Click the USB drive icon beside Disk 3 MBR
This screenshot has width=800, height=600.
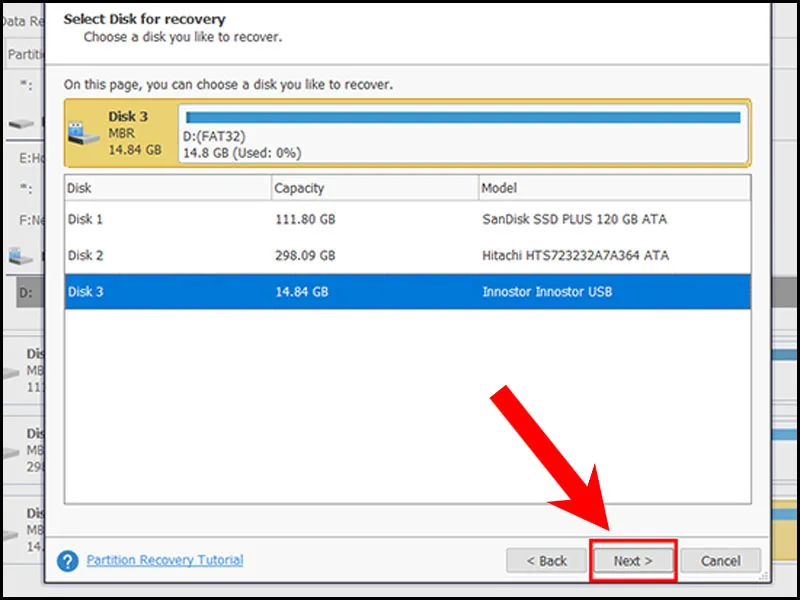point(83,133)
